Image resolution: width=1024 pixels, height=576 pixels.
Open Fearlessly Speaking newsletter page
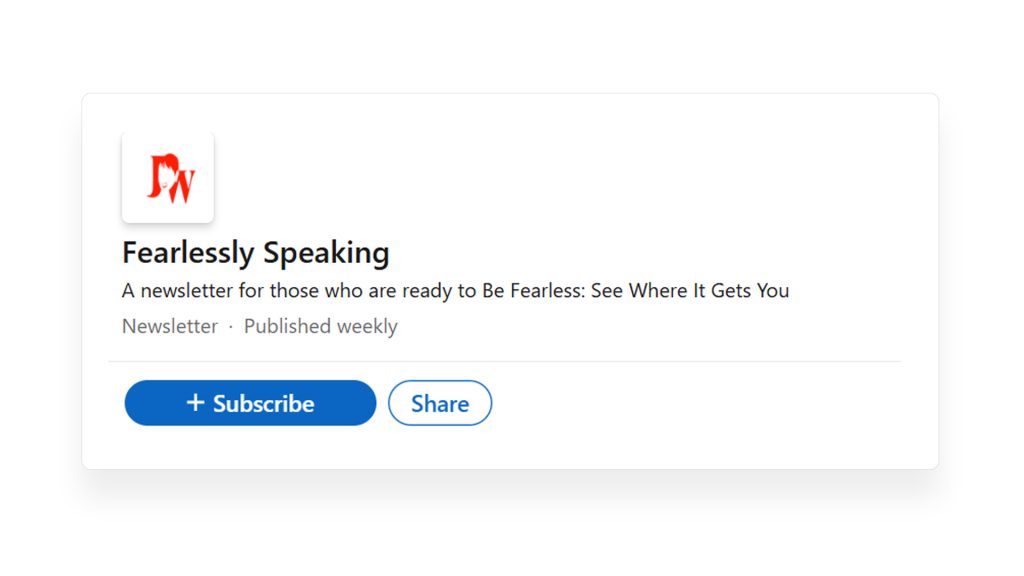tap(255, 253)
